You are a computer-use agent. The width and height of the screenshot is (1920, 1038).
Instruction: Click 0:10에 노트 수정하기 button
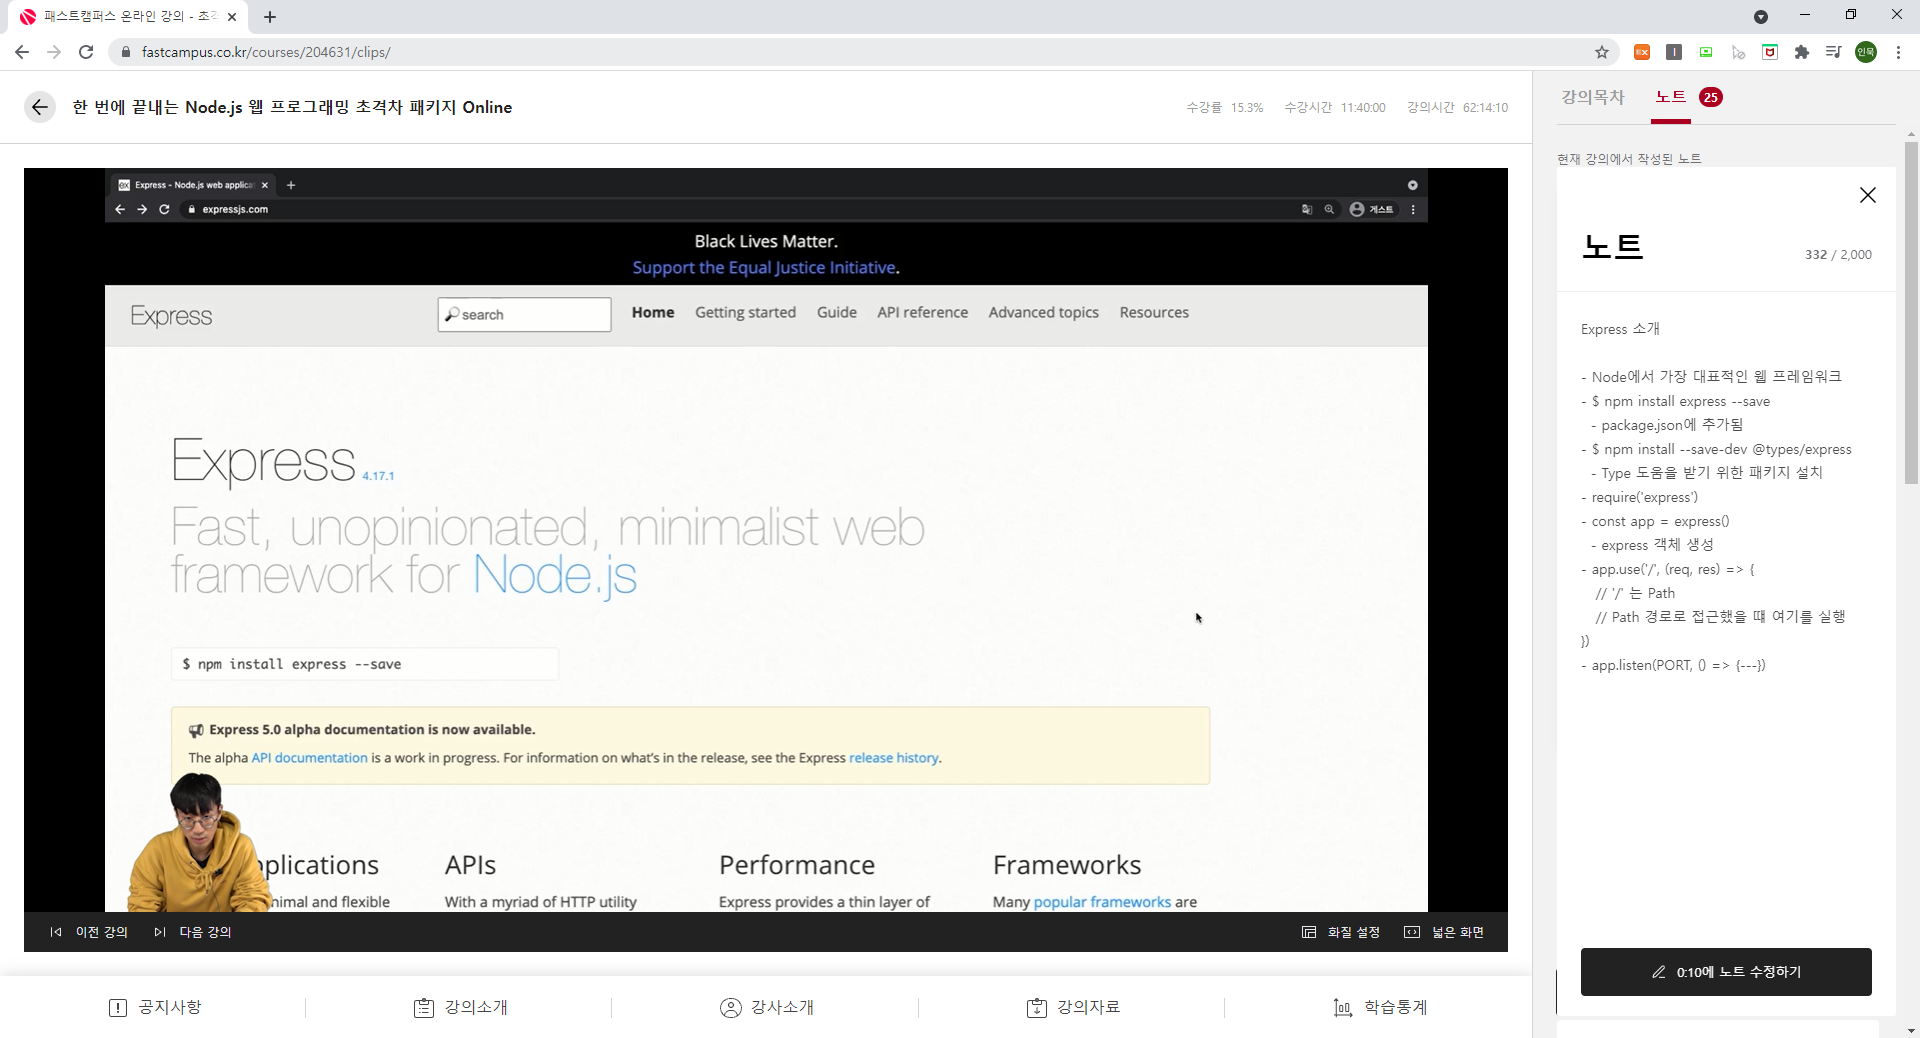tap(1726, 972)
